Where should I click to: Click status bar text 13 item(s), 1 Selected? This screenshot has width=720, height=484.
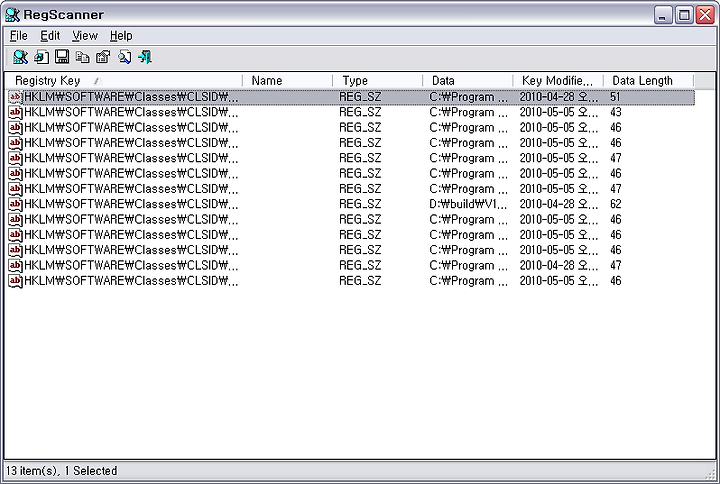pyautogui.click(x=62, y=471)
